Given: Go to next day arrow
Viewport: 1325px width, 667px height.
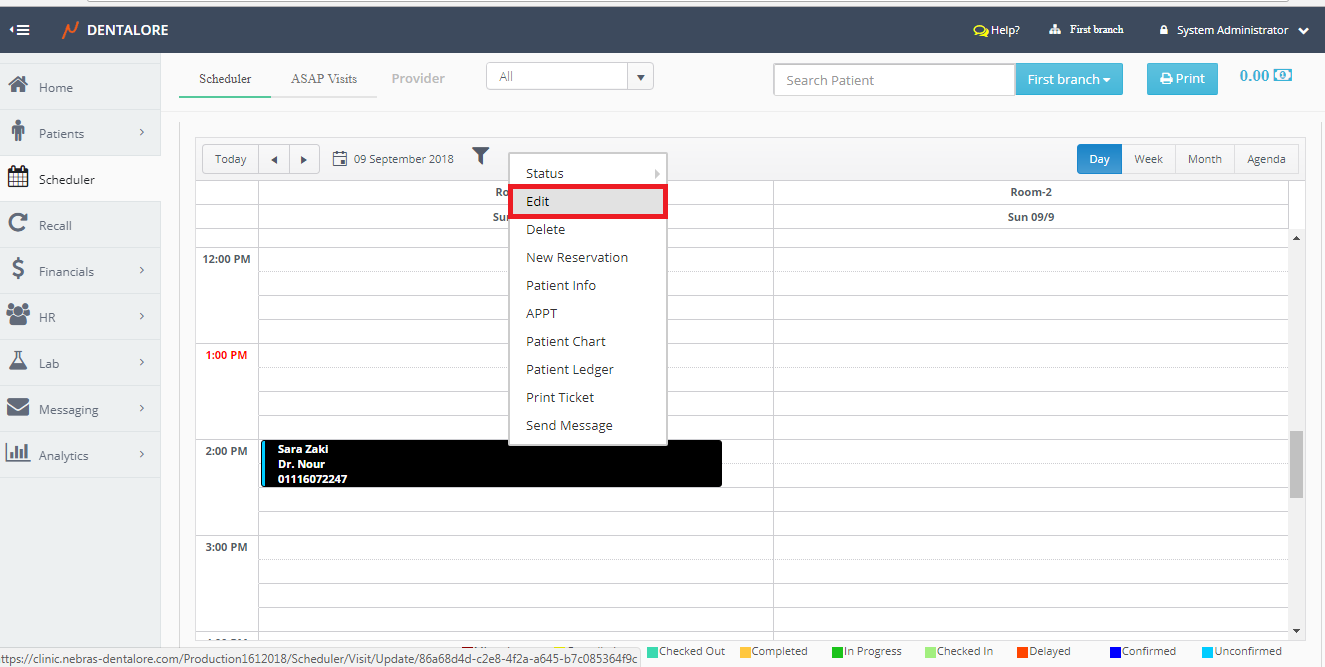Looking at the screenshot, I should click(x=304, y=159).
